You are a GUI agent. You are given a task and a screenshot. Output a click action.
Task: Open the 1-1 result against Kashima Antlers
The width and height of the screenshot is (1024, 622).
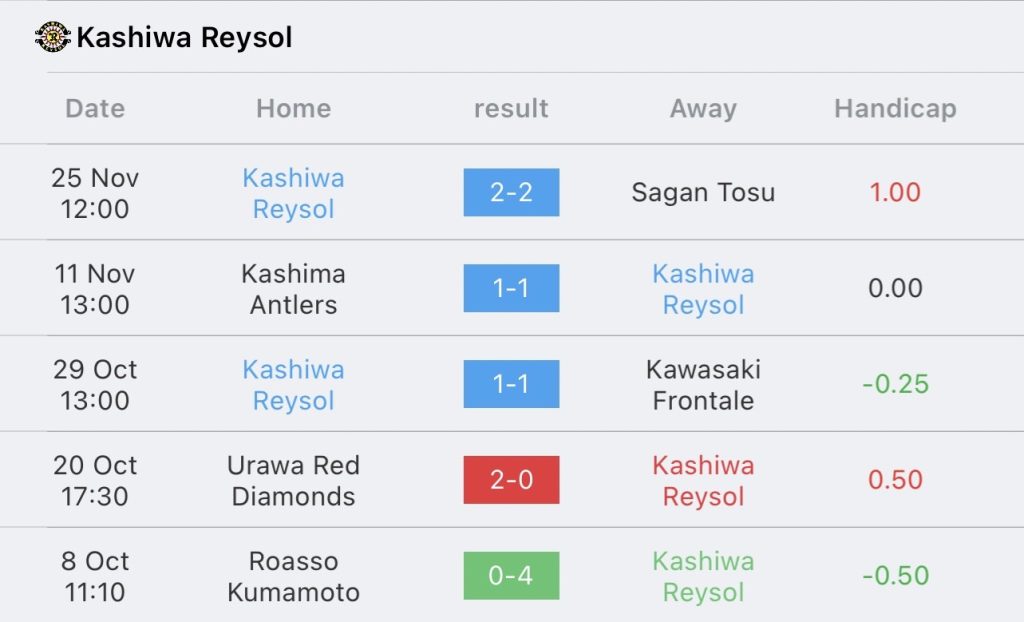click(511, 288)
